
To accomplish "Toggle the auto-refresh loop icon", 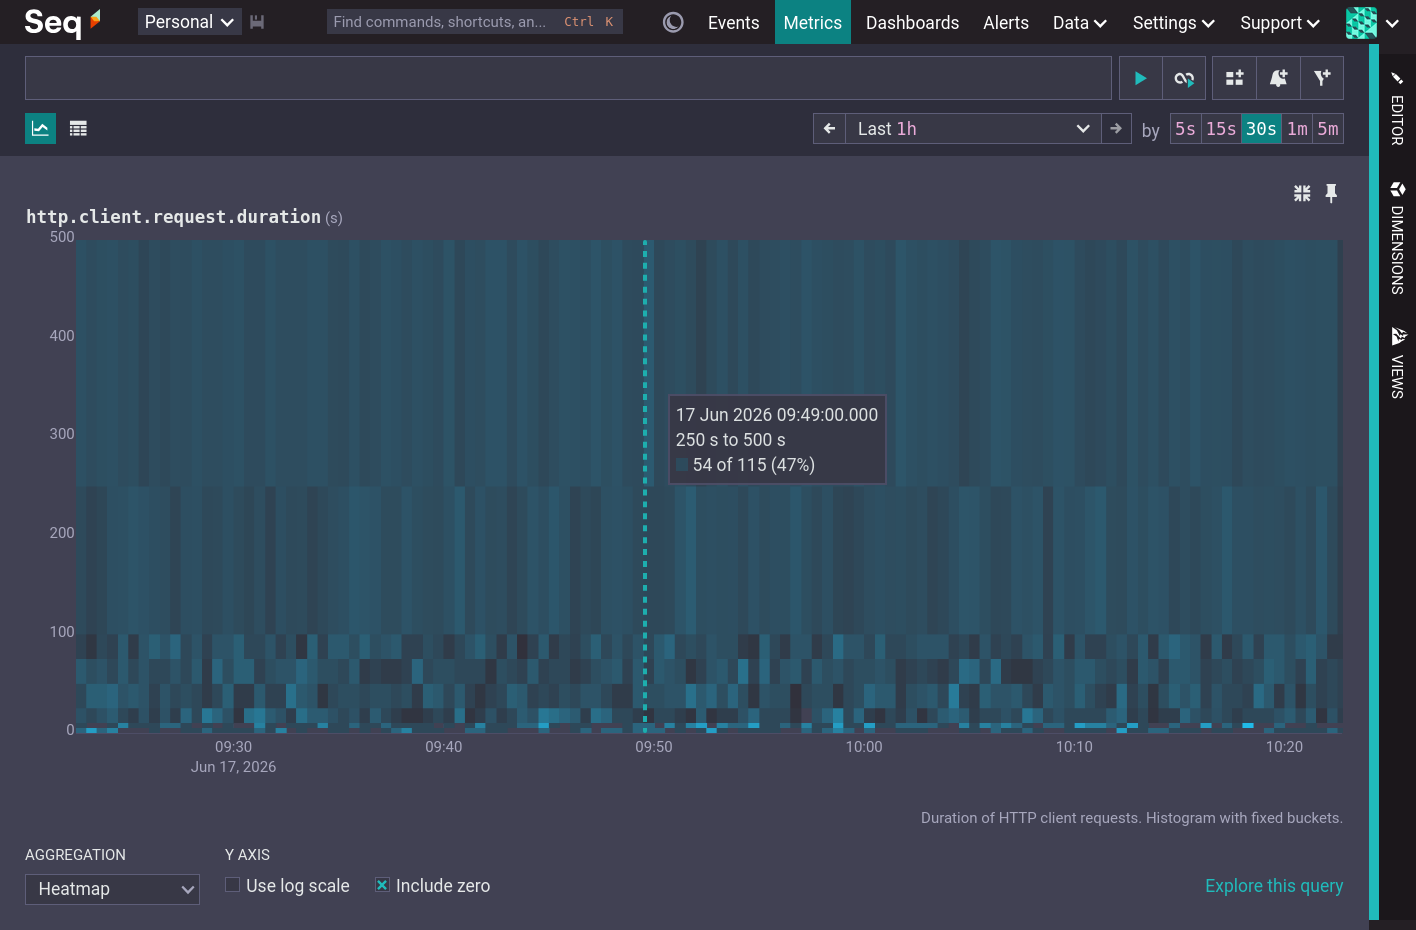I will 1184,78.
